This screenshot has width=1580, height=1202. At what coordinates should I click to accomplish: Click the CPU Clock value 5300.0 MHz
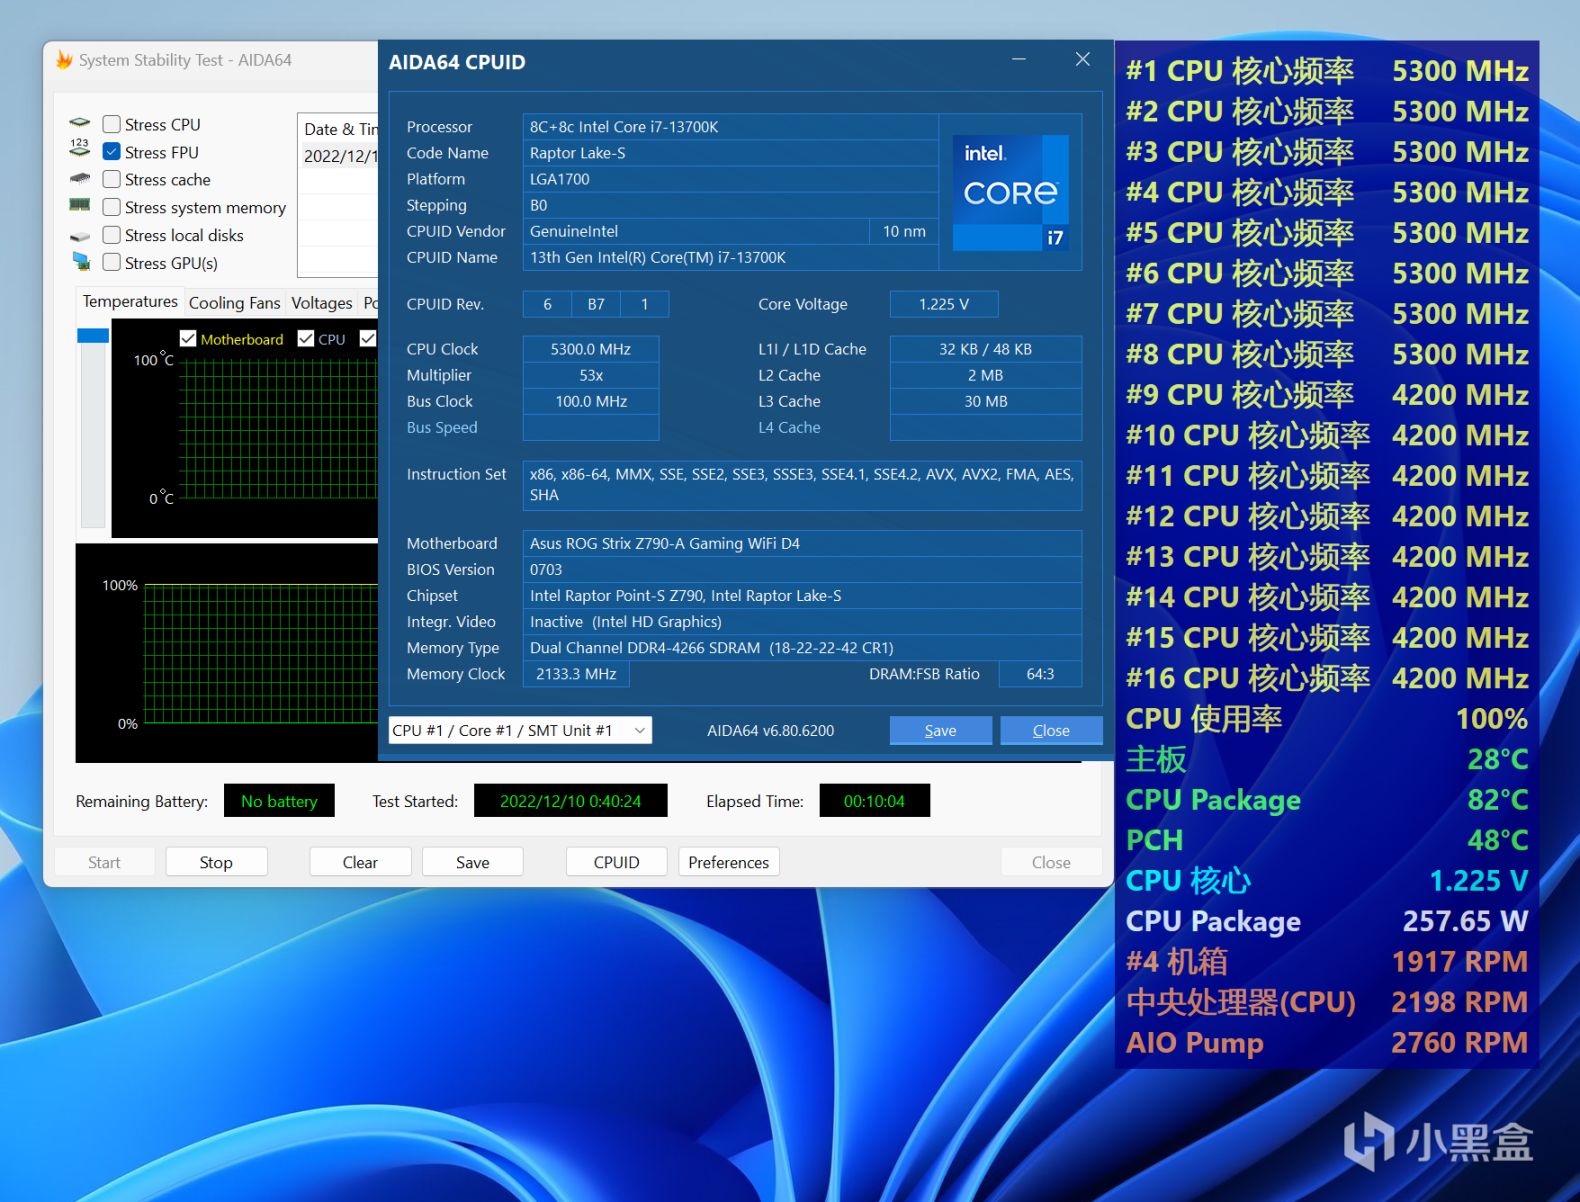point(591,349)
